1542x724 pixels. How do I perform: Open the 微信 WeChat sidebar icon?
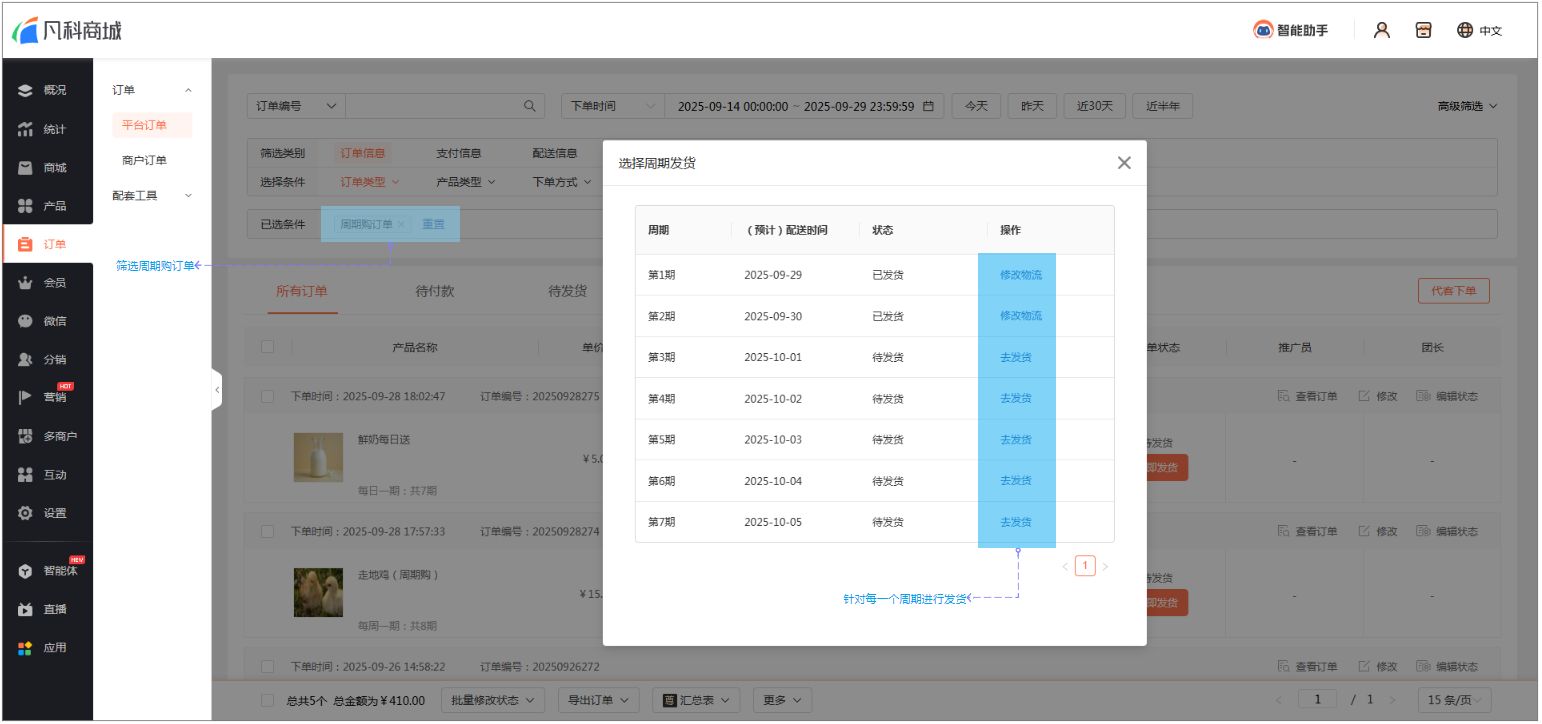tap(26, 321)
